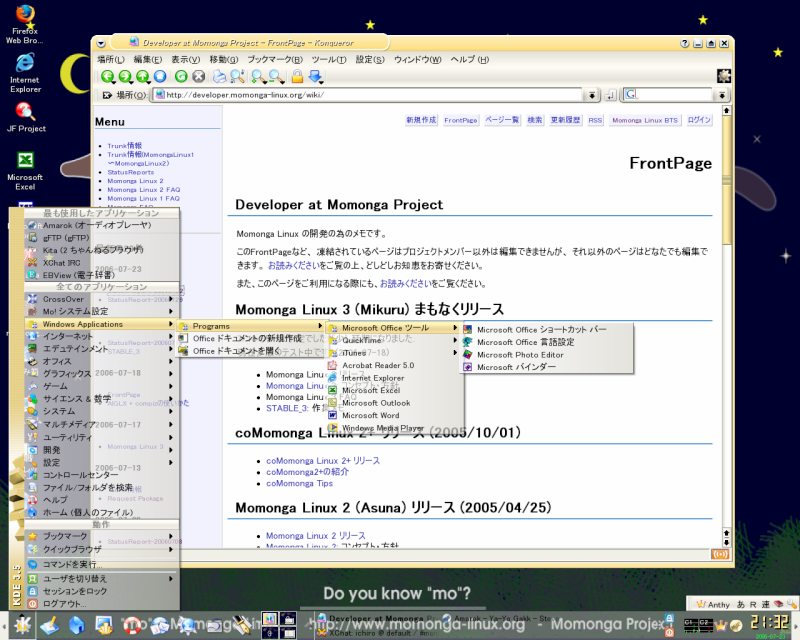Open the JF Project desktop icon
800x640 pixels.
26,117
